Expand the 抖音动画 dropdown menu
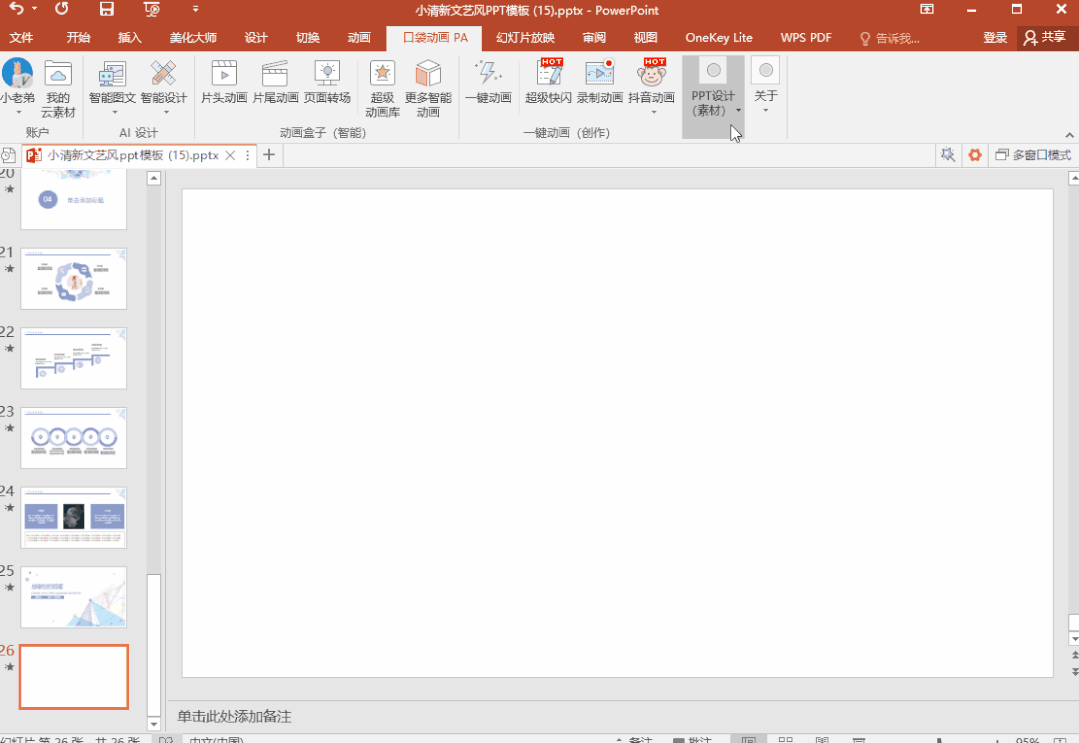Screen dimensions: 1079x743 (653, 112)
